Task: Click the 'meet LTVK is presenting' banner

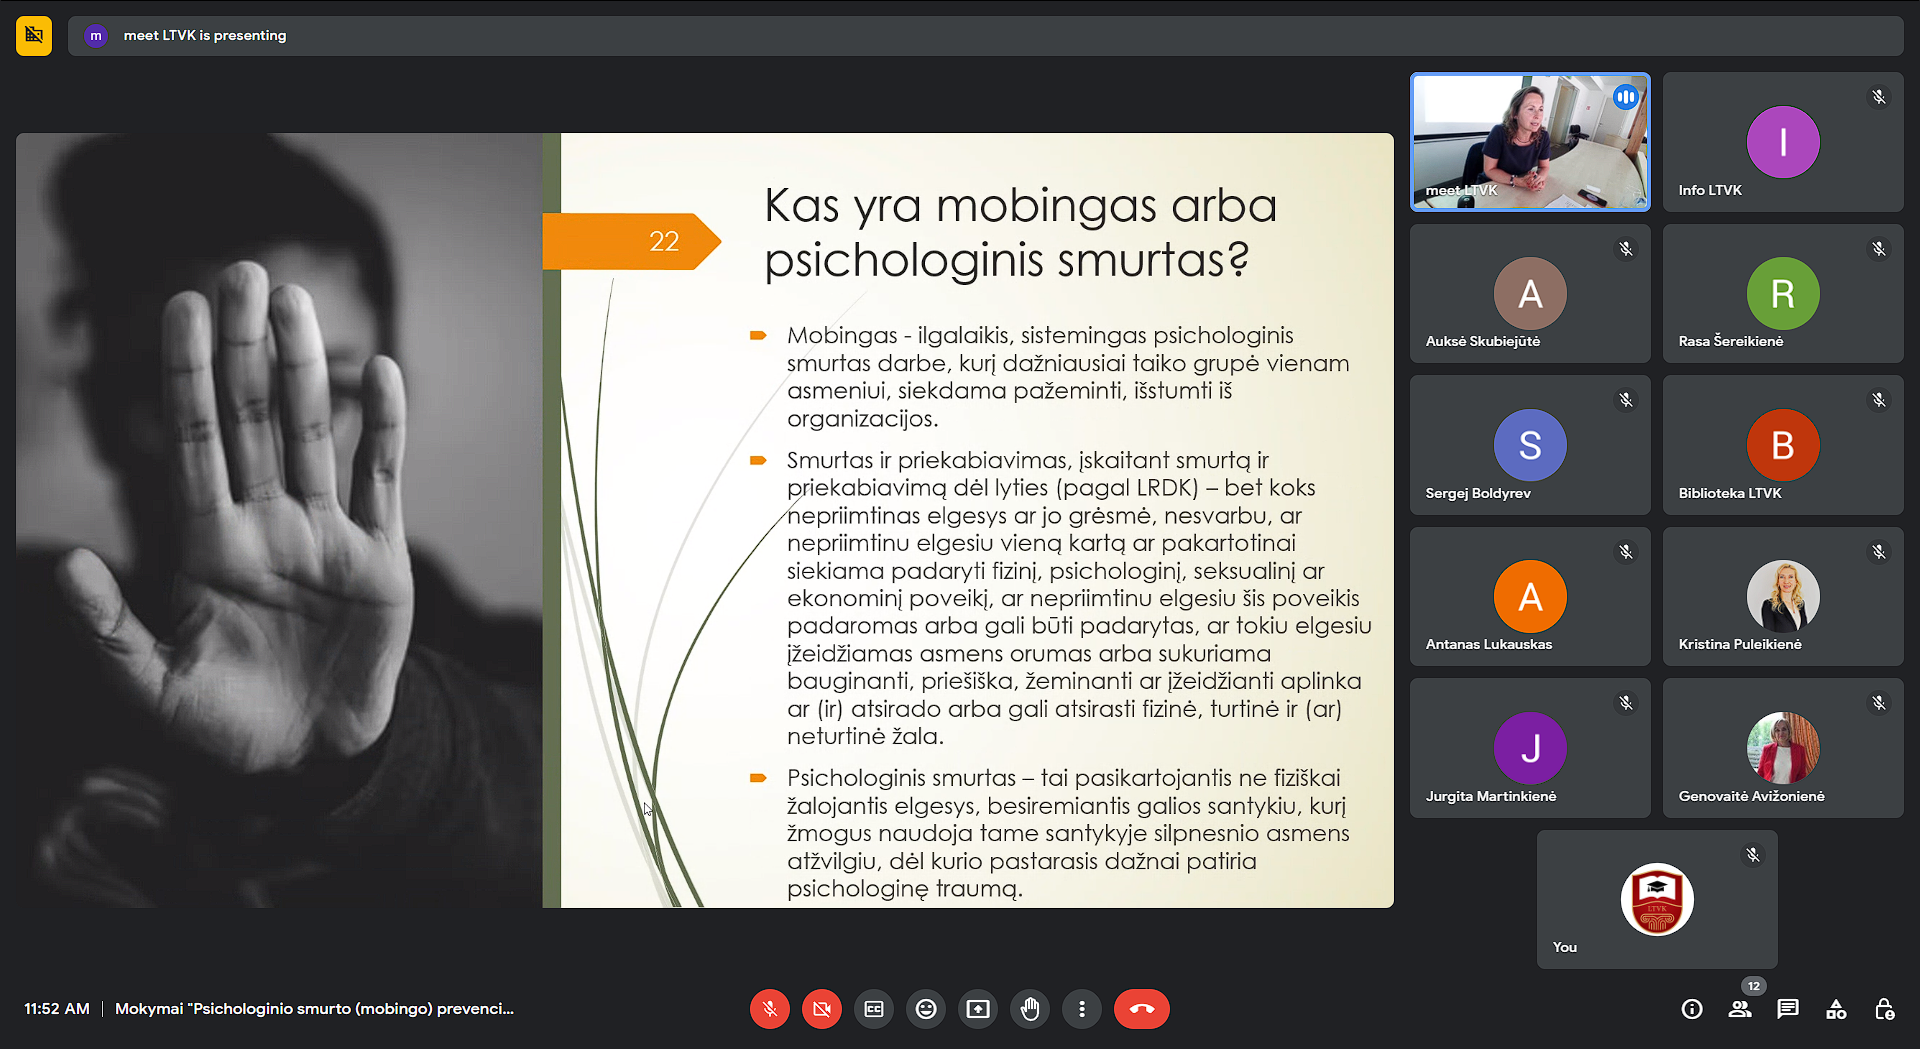Action: [985, 35]
